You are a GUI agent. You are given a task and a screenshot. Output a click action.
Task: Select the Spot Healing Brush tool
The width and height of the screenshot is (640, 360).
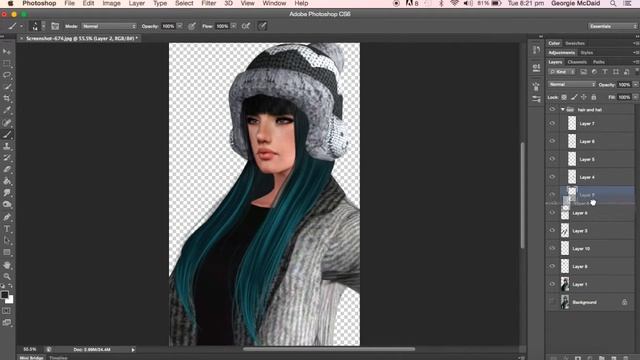point(7,122)
